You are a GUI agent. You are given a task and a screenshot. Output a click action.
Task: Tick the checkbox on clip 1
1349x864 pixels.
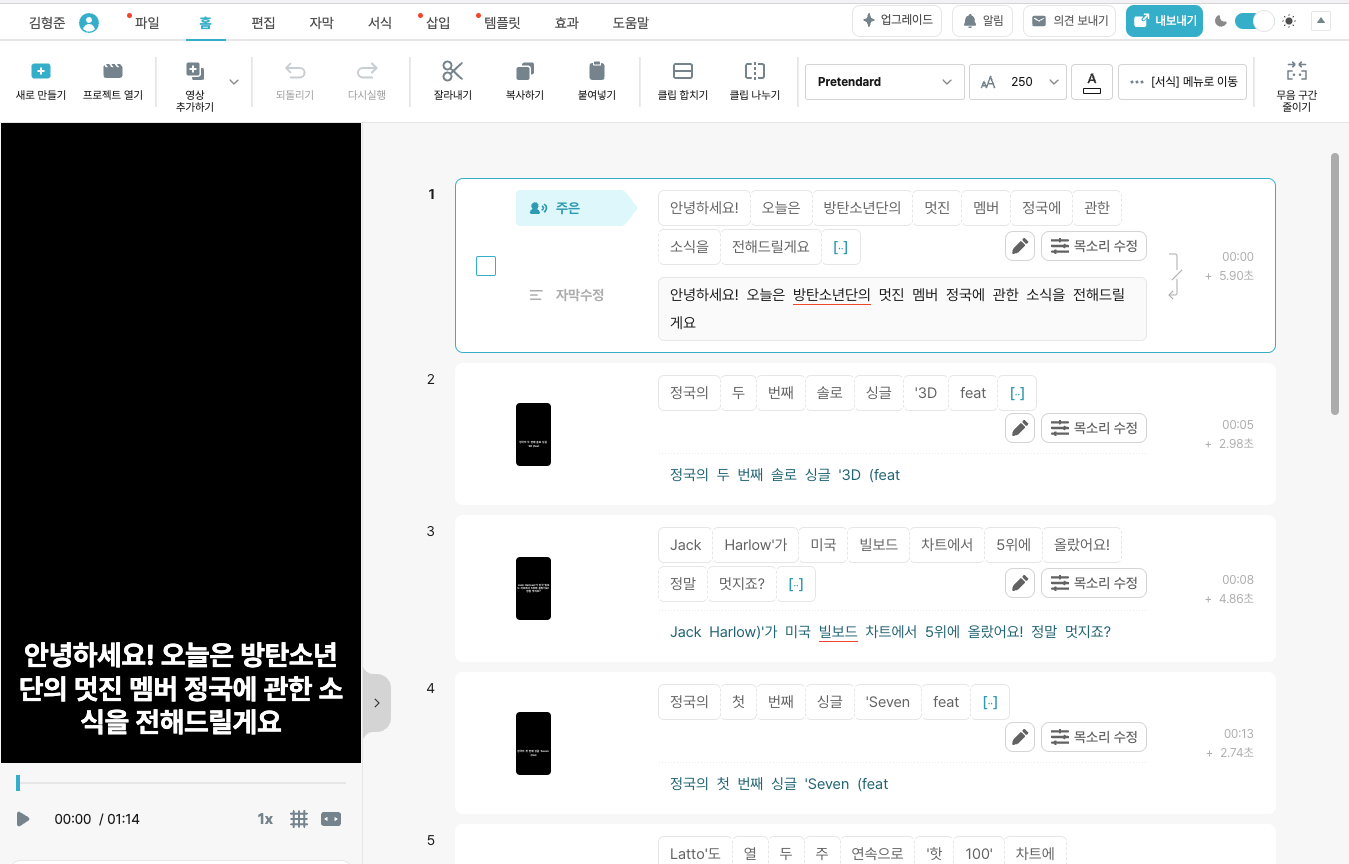(x=486, y=266)
